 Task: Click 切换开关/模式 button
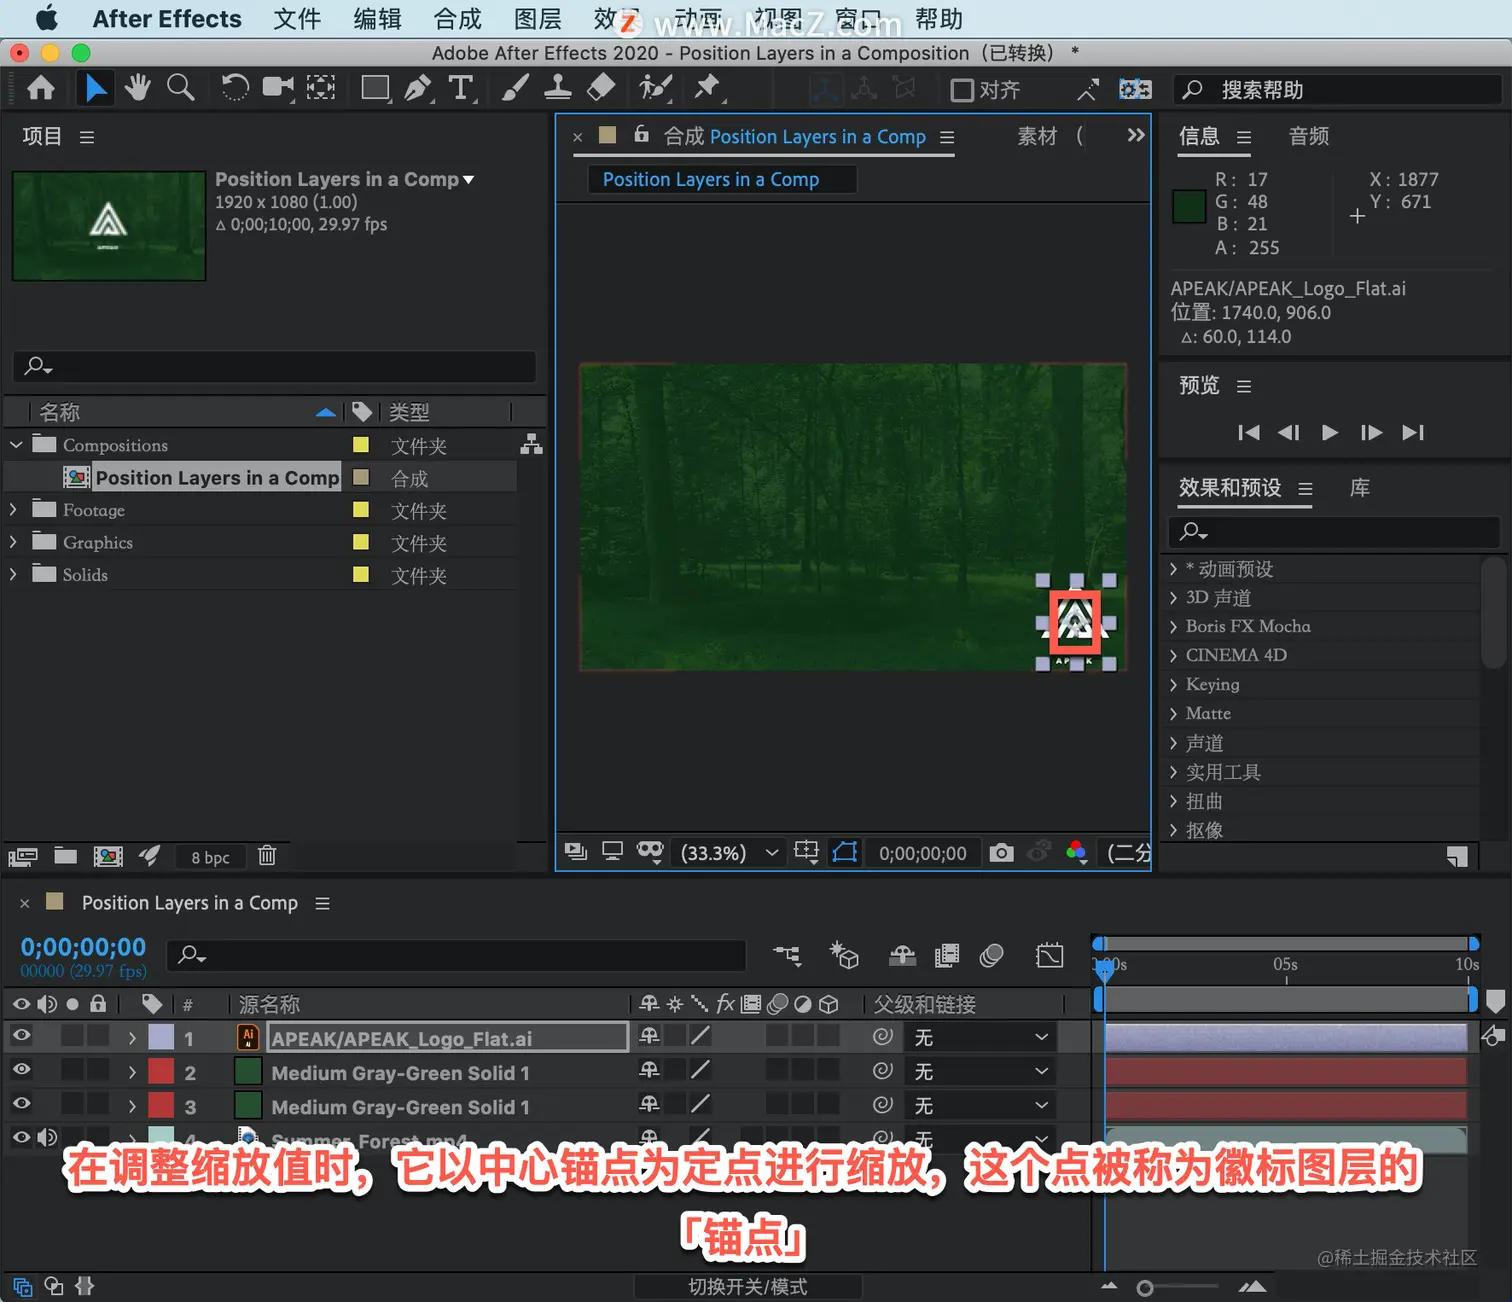(x=748, y=1287)
